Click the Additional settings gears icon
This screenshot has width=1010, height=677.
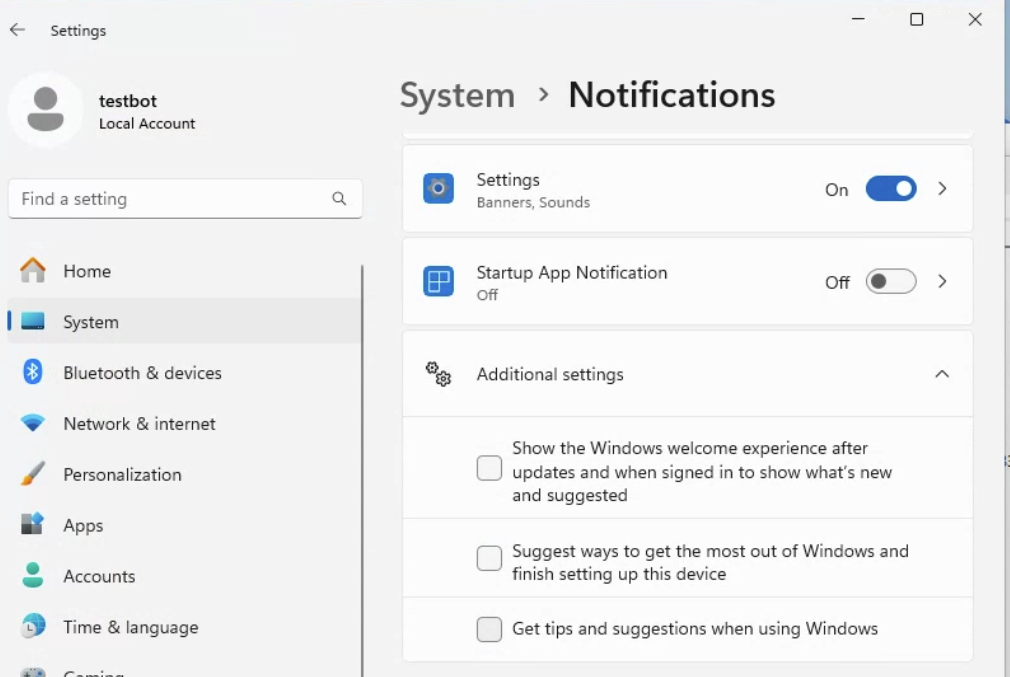pyautogui.click(x=437, y=373)
